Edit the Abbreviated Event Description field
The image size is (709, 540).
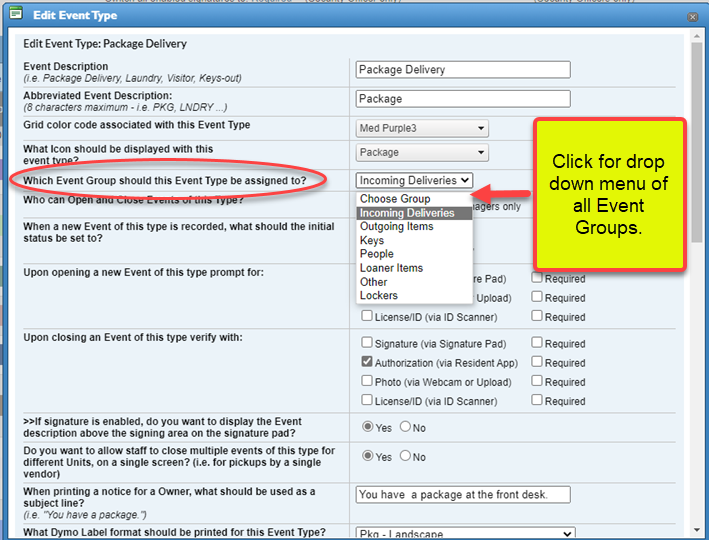pos(463,99)
